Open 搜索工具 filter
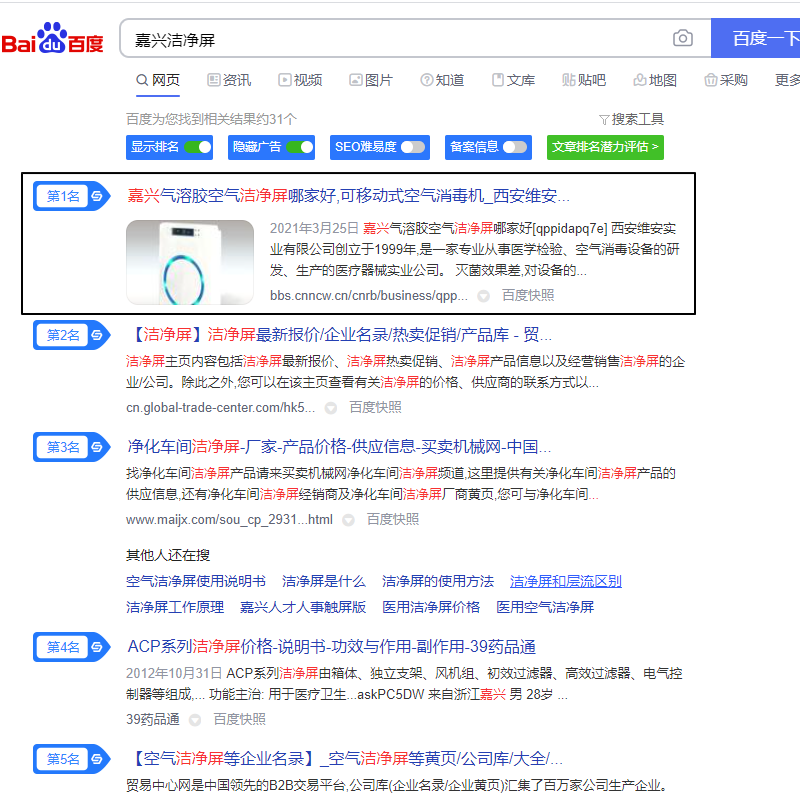The height and width of the screenshot is (800, 800). pyautogui.click(x=631, y=119)
